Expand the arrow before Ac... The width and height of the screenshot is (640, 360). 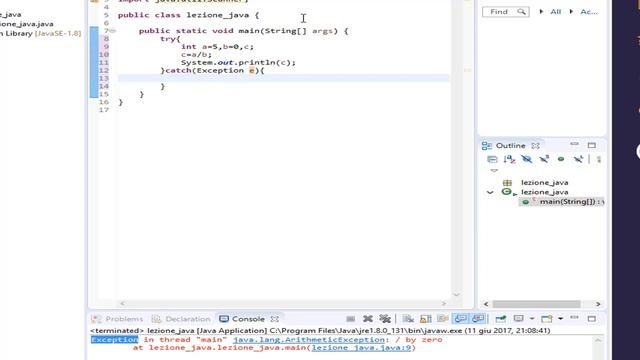pyautogui.click(x=571, y=12)
